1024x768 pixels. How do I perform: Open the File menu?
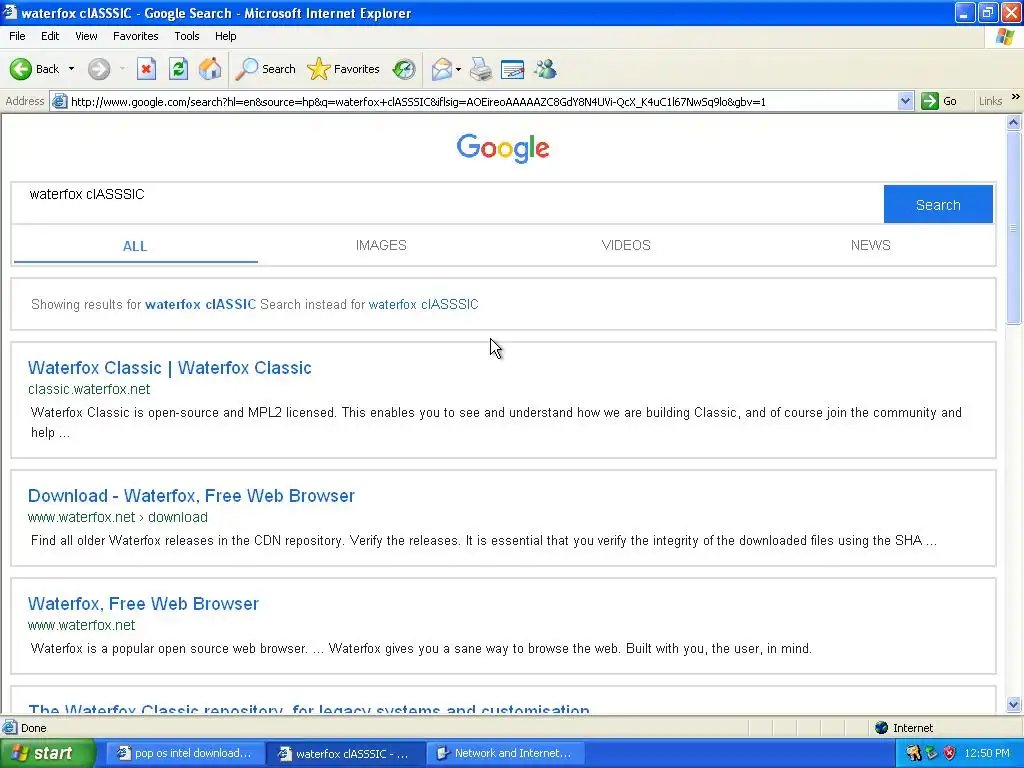tap(17, 36)
